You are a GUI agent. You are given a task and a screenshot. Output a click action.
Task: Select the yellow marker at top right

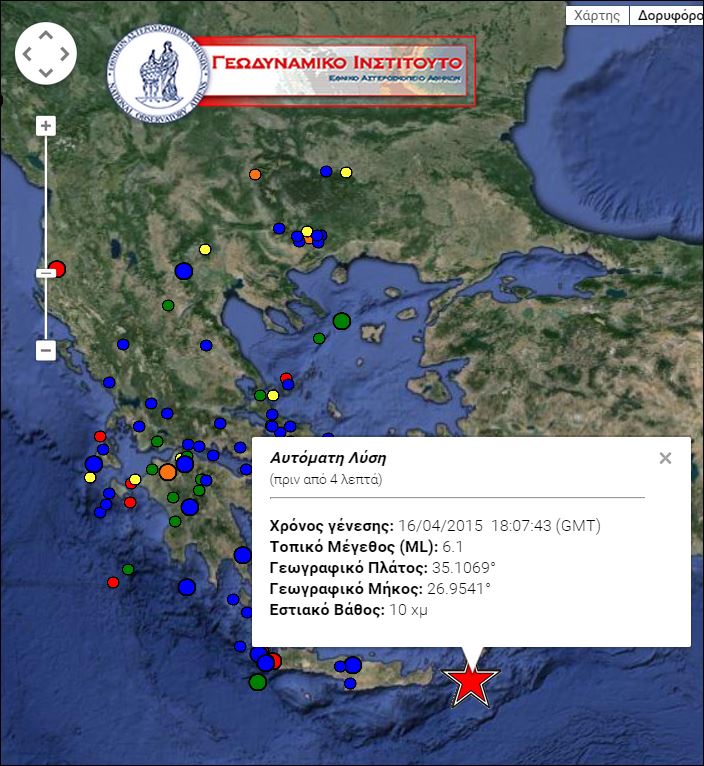[346, 172]
